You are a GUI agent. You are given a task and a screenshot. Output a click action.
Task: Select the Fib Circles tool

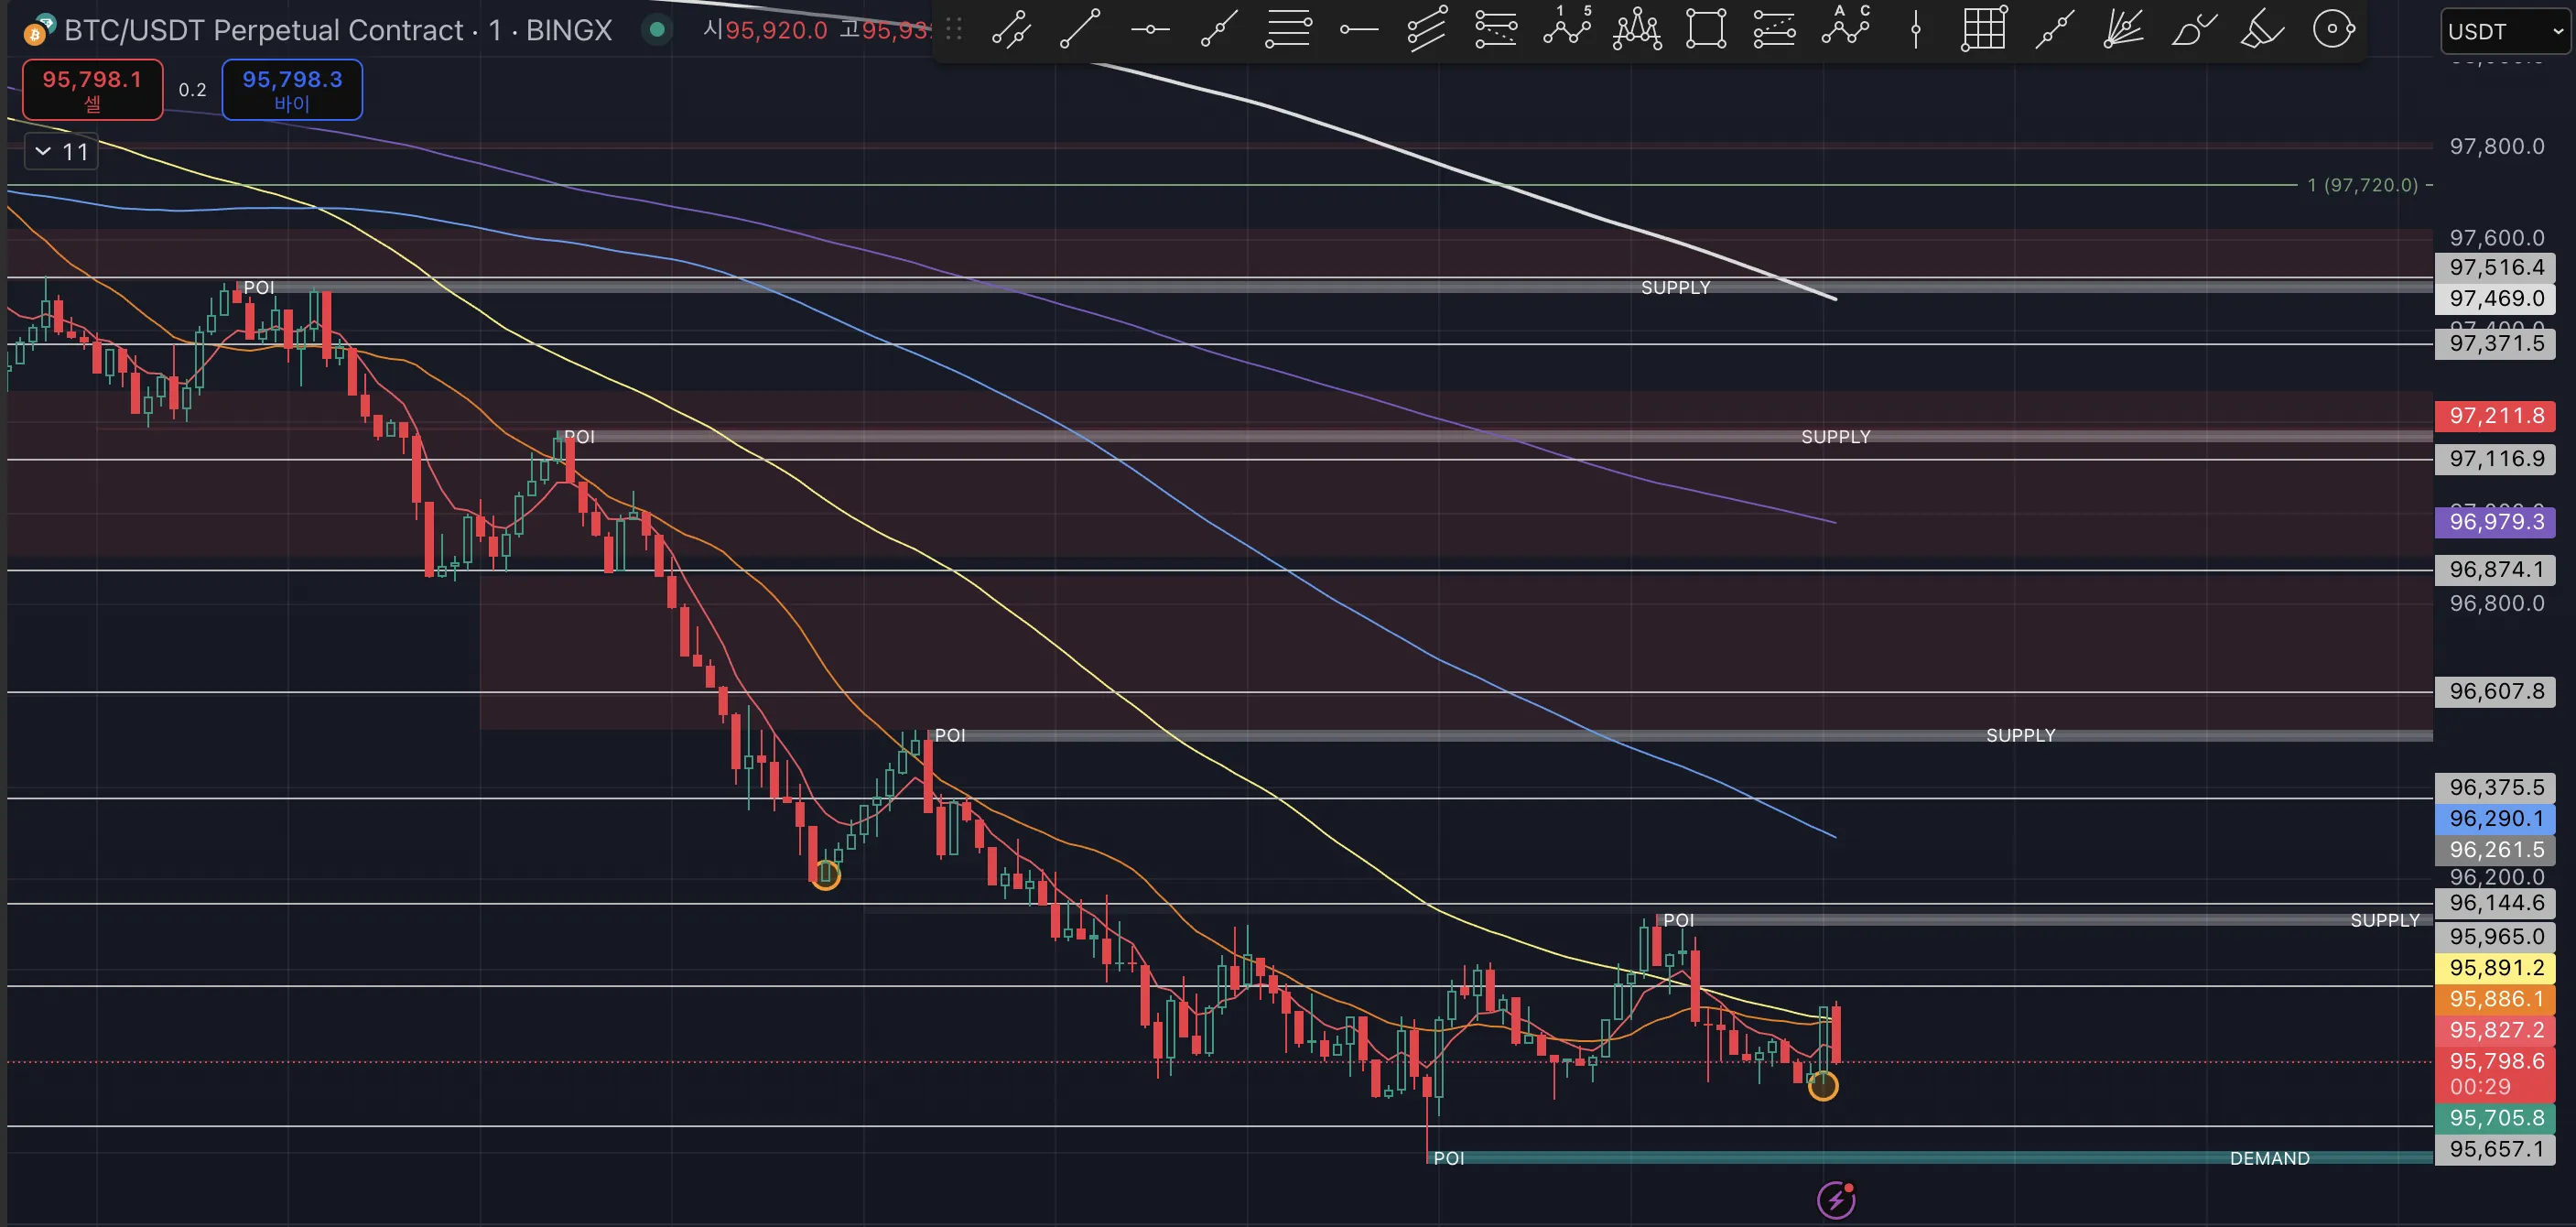2333,30
